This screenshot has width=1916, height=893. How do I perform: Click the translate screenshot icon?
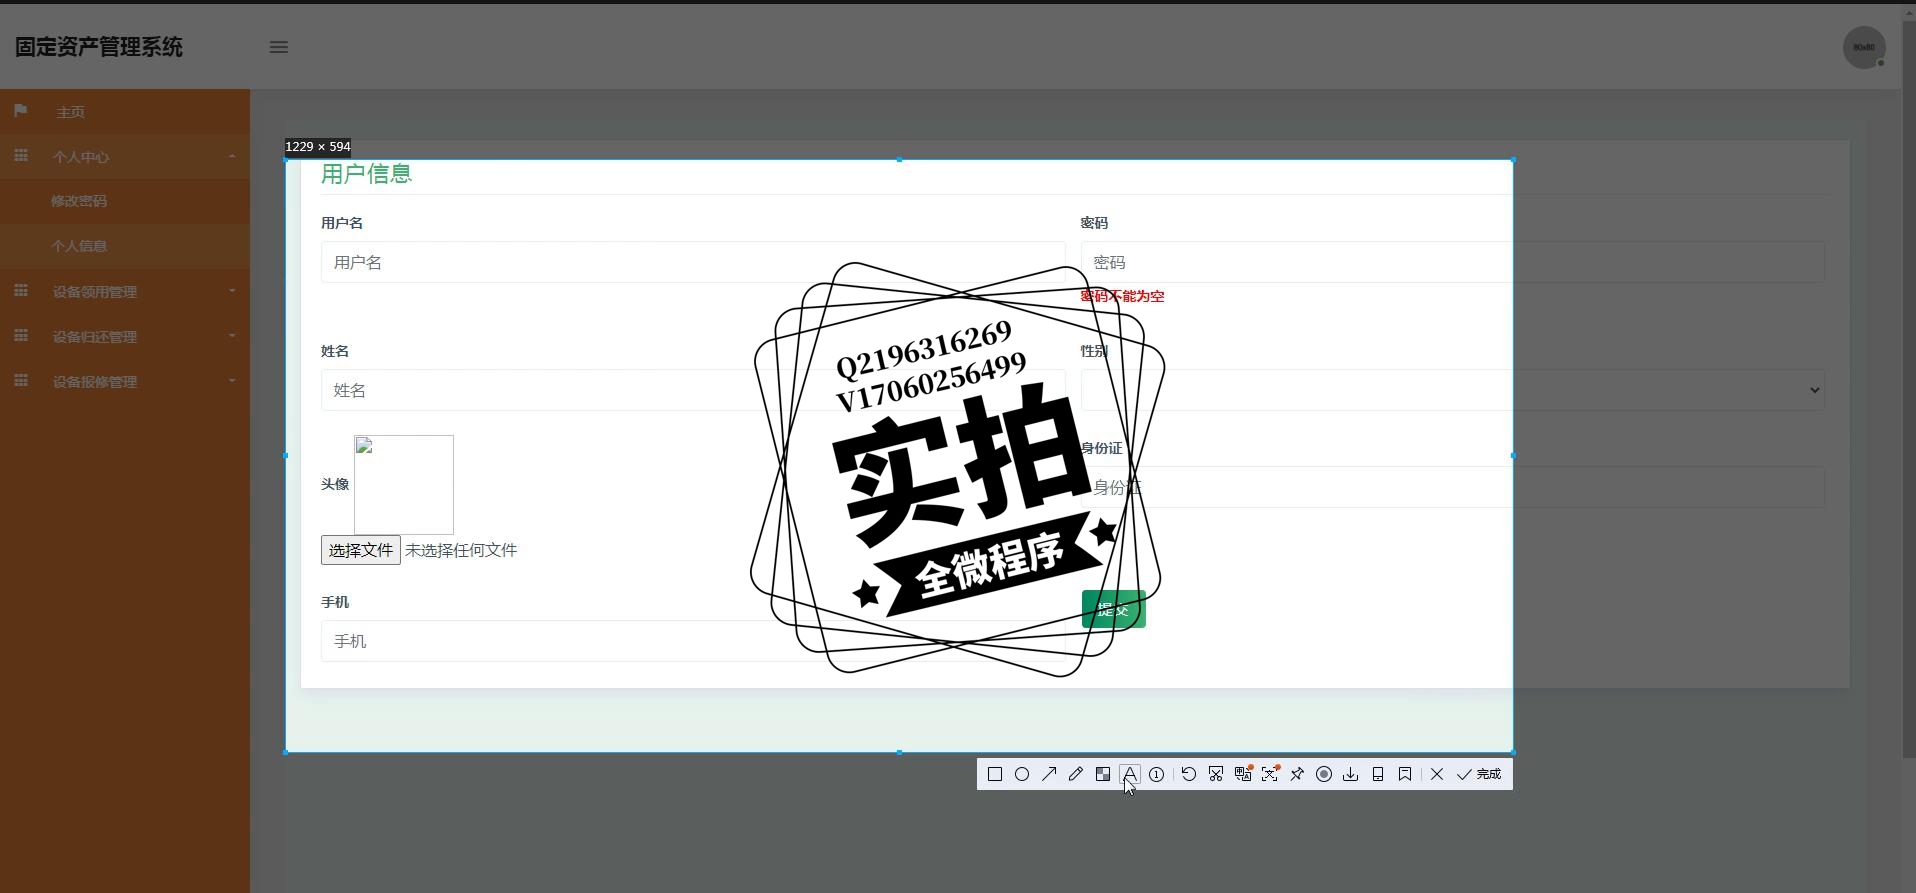click(1243, 774)
